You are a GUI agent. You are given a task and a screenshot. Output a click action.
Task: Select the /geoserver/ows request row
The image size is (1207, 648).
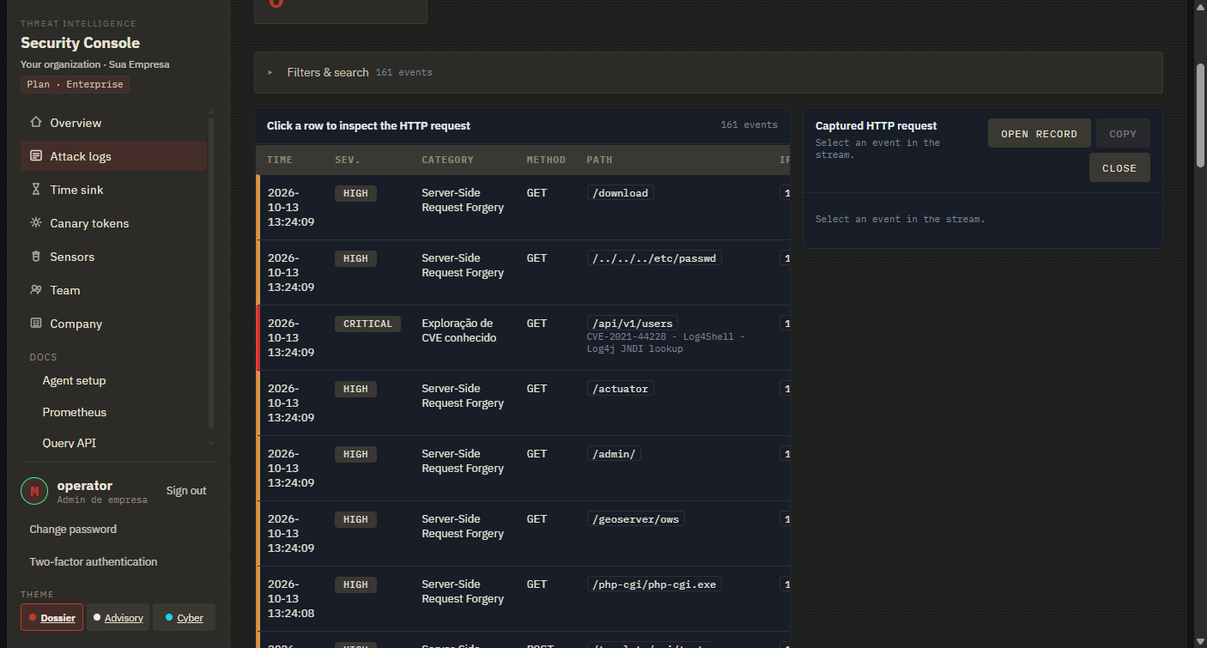[x=523, y=533]
